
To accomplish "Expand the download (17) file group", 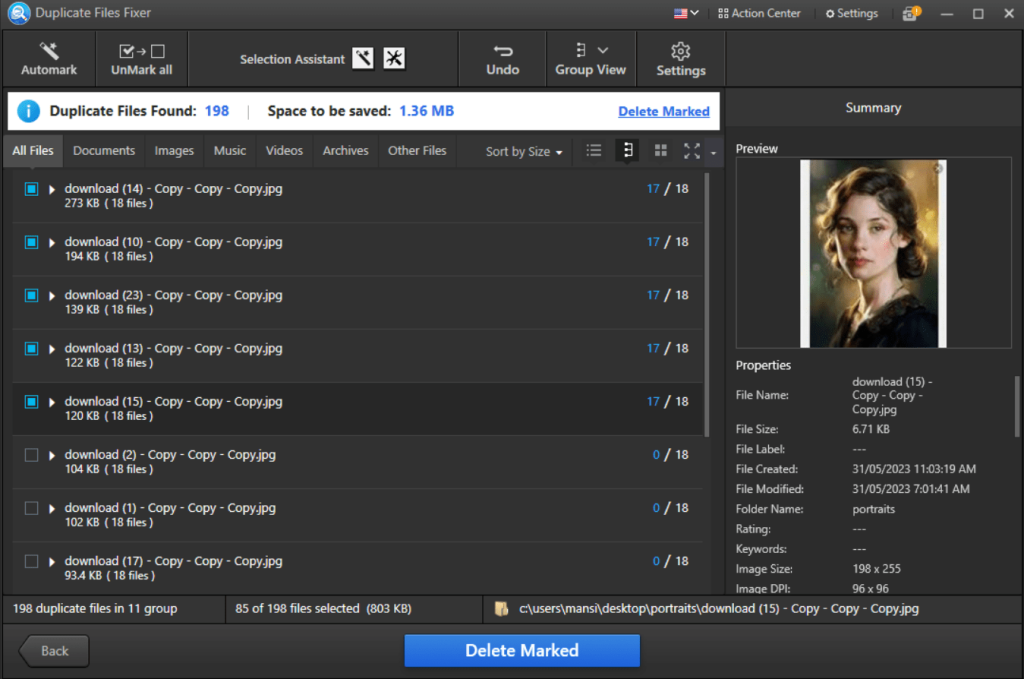I will (x=52, y=562).
